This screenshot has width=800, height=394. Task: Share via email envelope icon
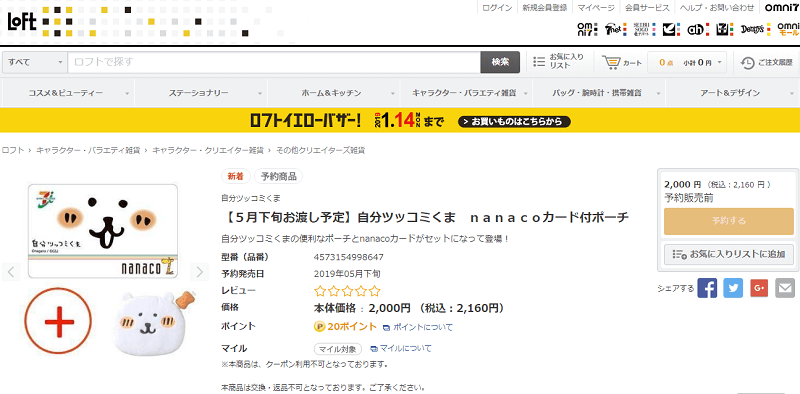point(785,288)
